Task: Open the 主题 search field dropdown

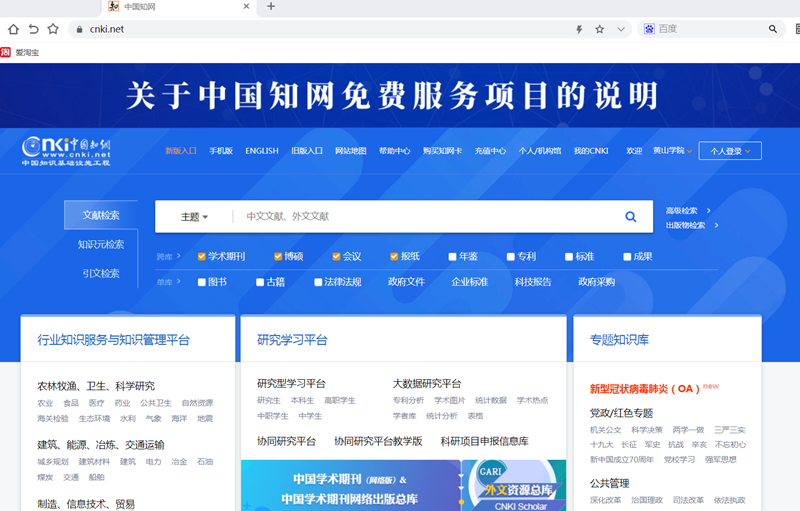Action: click(x=194, y=217)
